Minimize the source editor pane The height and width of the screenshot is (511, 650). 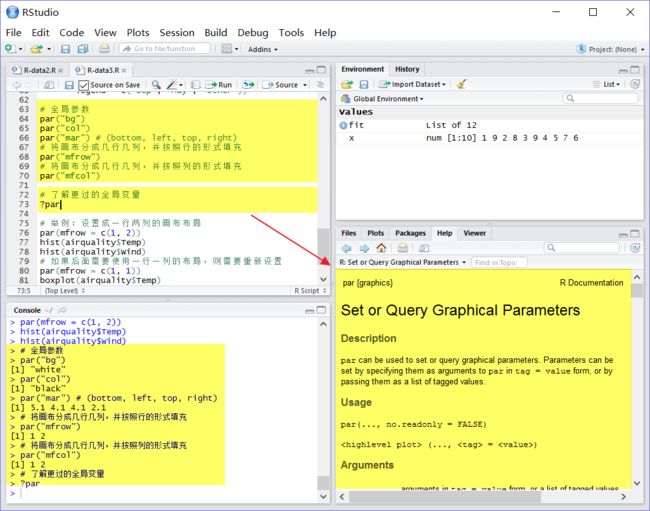coord(309,70)
